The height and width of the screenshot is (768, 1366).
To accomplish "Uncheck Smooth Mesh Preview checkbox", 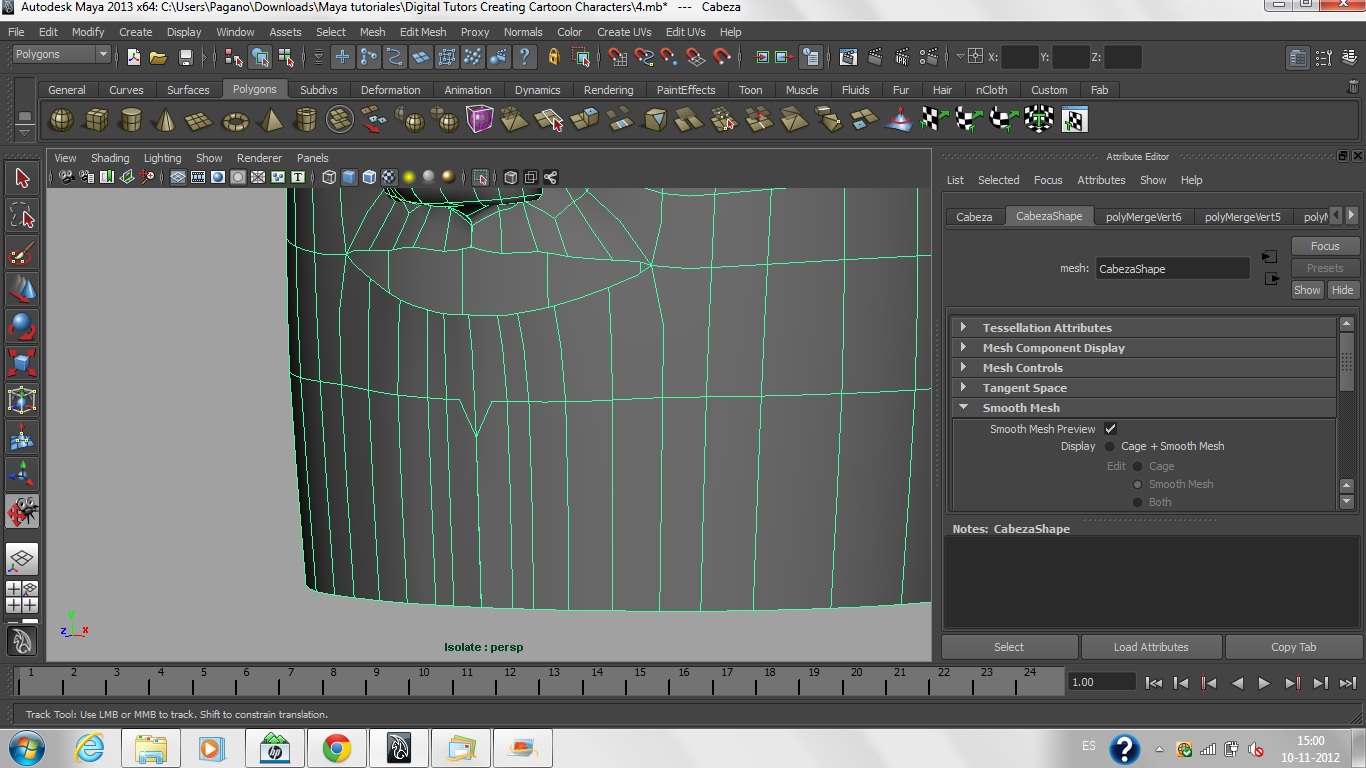I will click(x=1110, y=429).
